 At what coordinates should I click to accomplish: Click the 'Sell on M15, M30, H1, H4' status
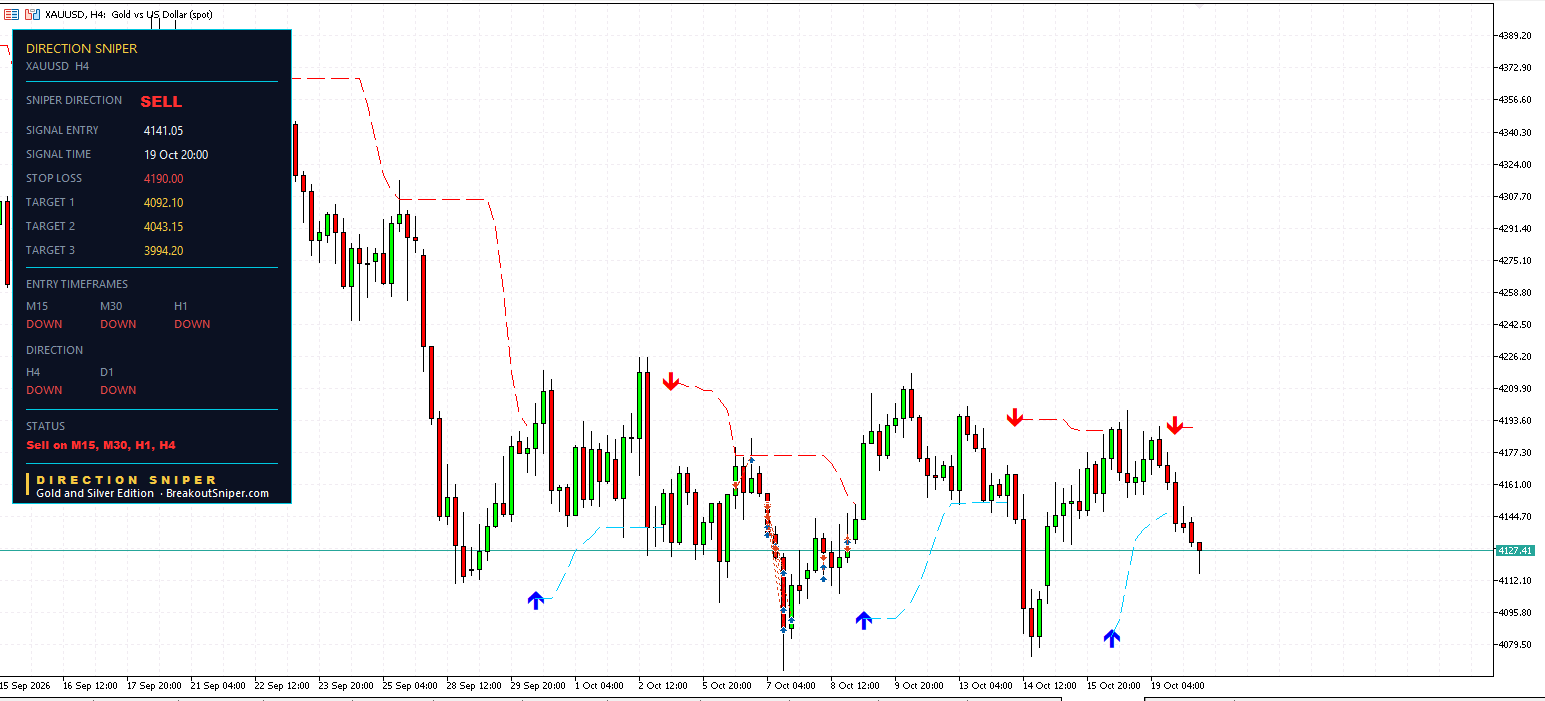101,445
